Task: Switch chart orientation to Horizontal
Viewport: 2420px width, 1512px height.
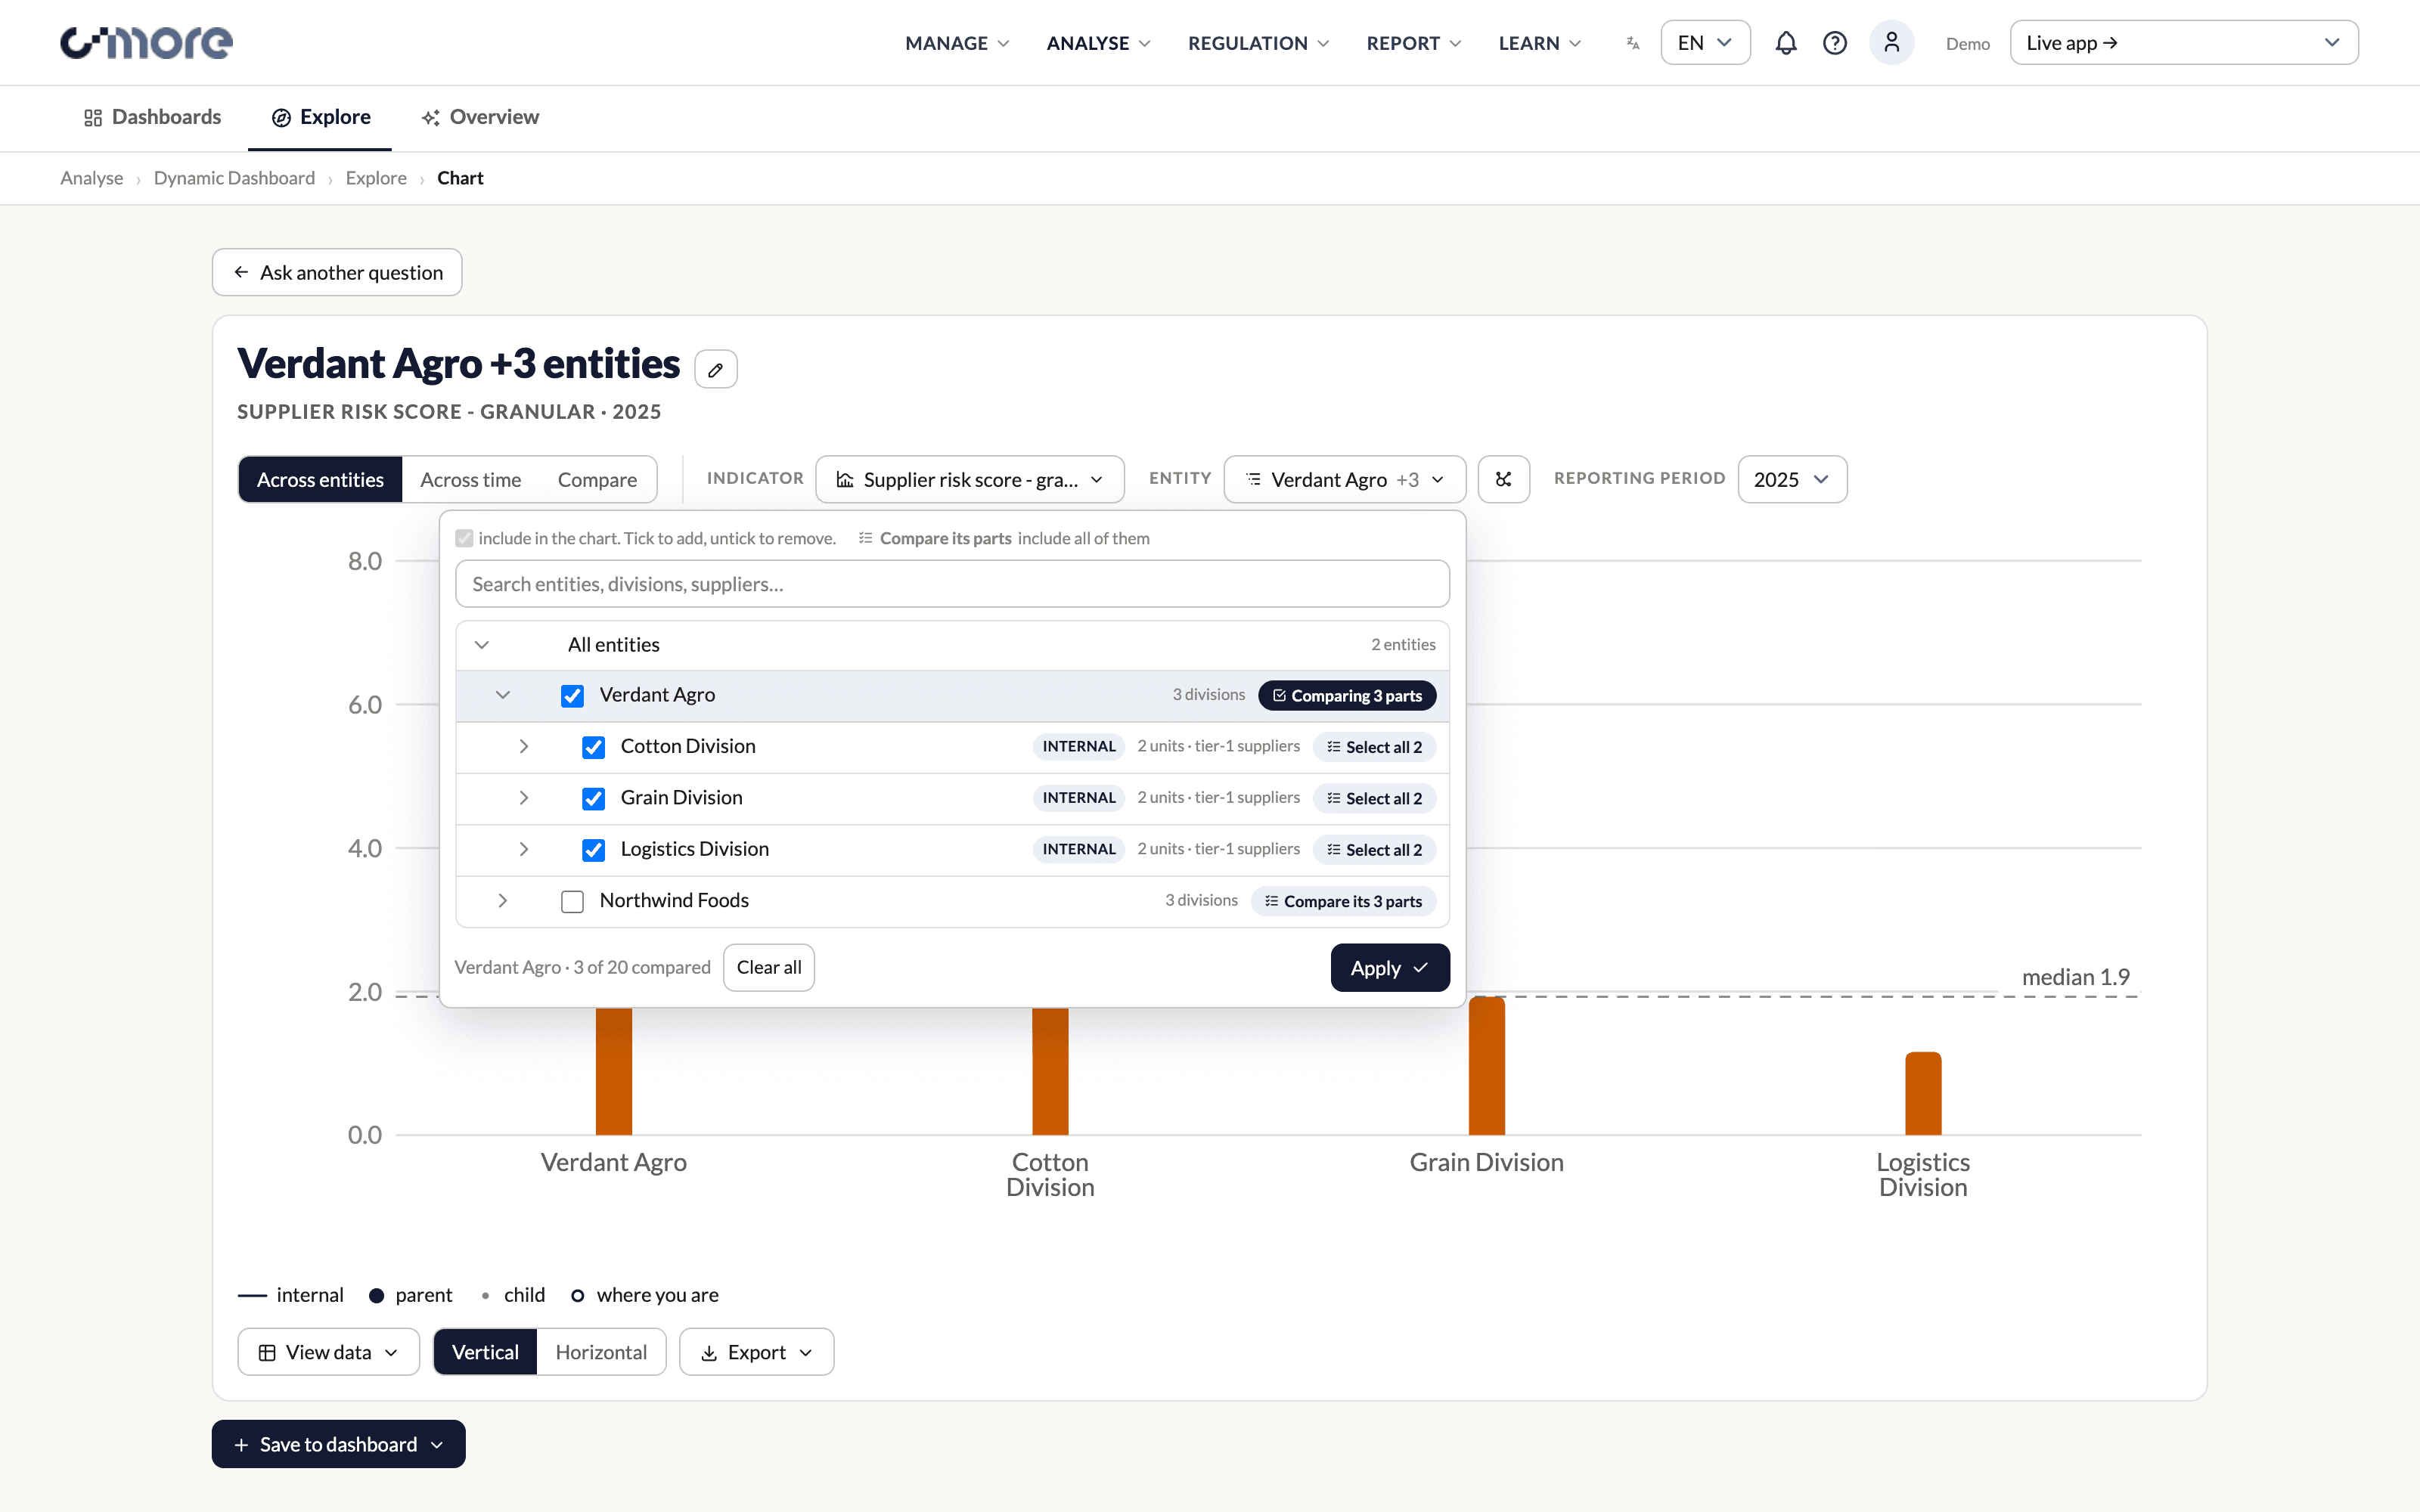Action: pyautogui.click(x=601, y=1352)
